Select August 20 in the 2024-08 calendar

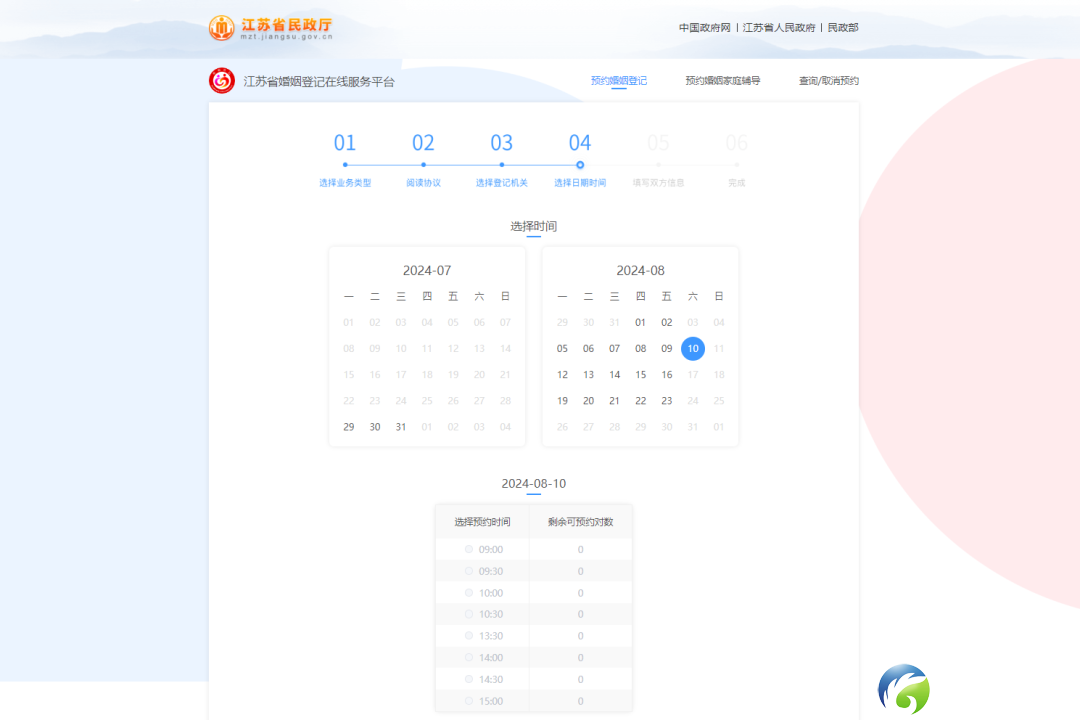click(x=588, y=400)
